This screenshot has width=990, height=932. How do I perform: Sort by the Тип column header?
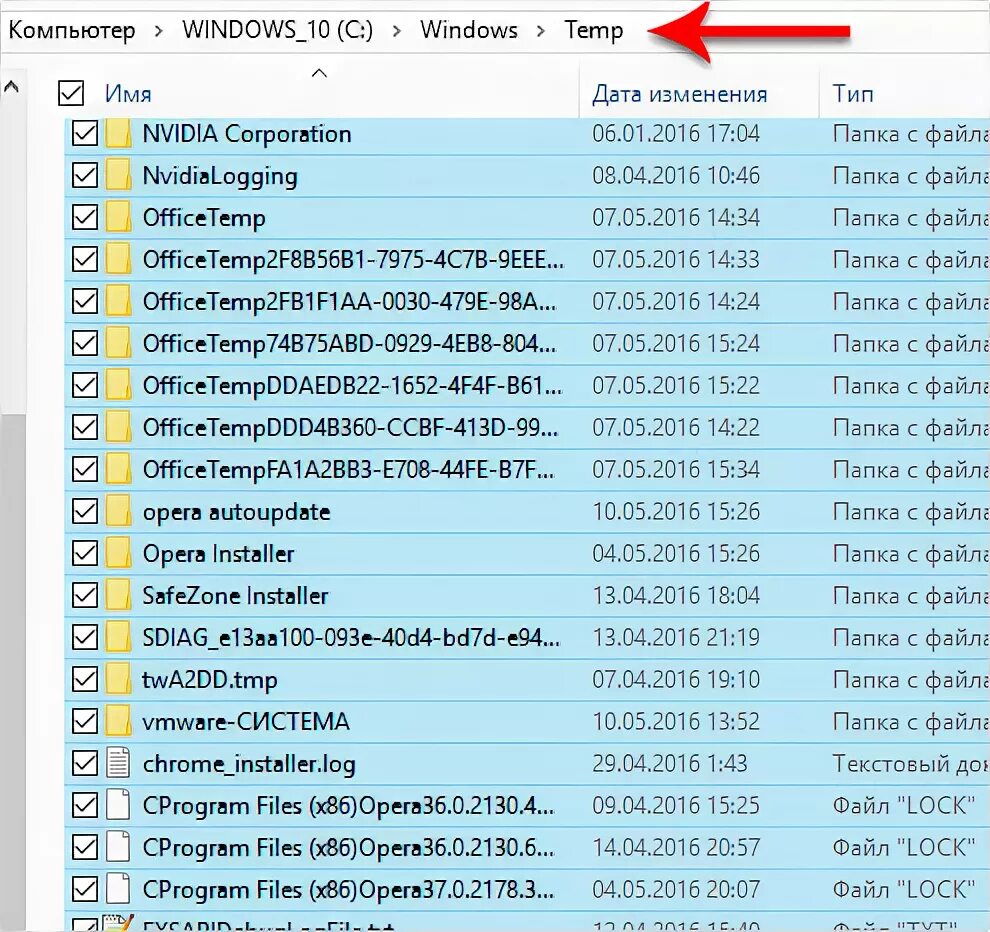pyautogui.click(x=853, y=93)
